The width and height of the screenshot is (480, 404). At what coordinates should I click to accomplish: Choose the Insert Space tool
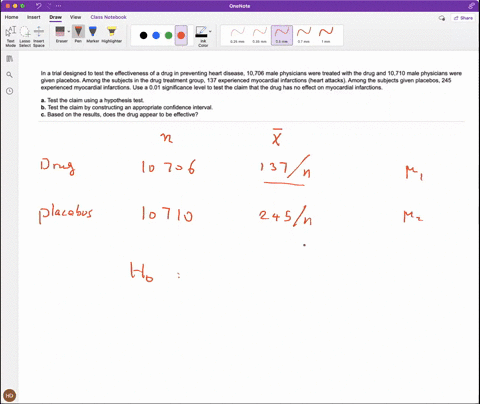click(x=39, y=36)
